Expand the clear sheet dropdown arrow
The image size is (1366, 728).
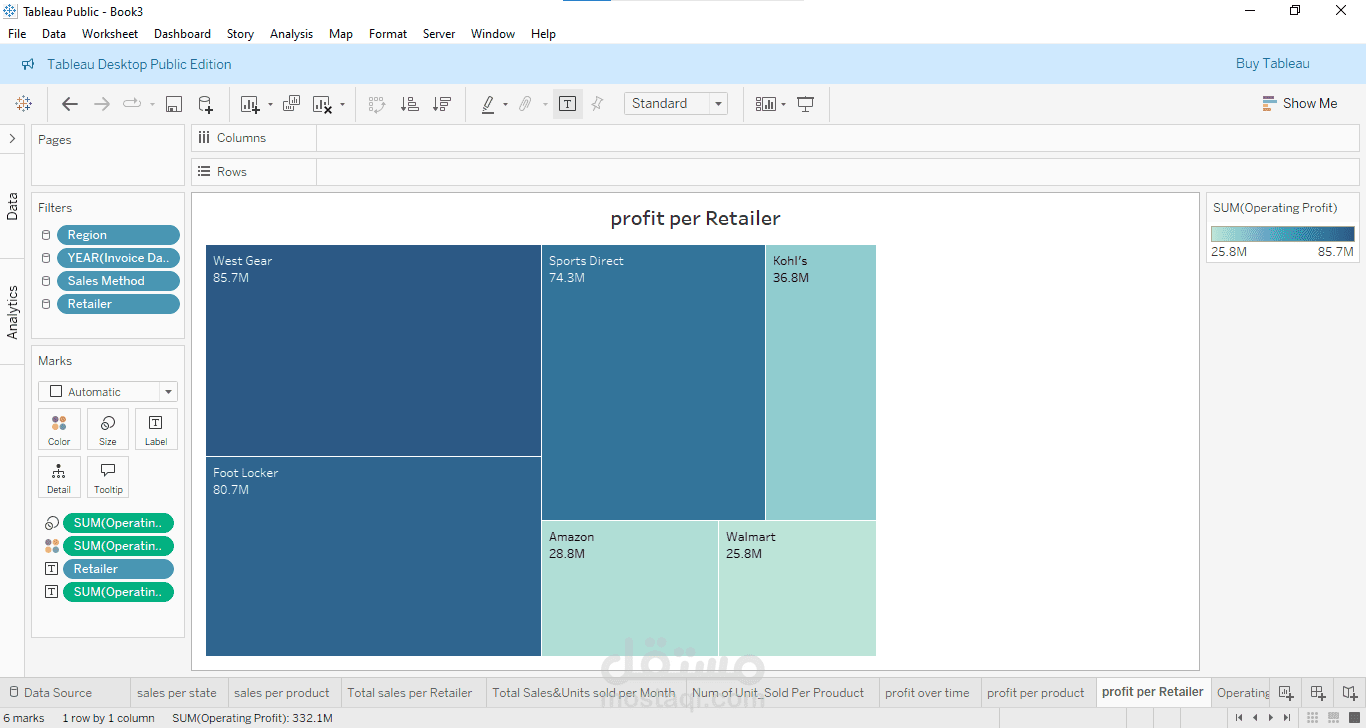[342, 104]
